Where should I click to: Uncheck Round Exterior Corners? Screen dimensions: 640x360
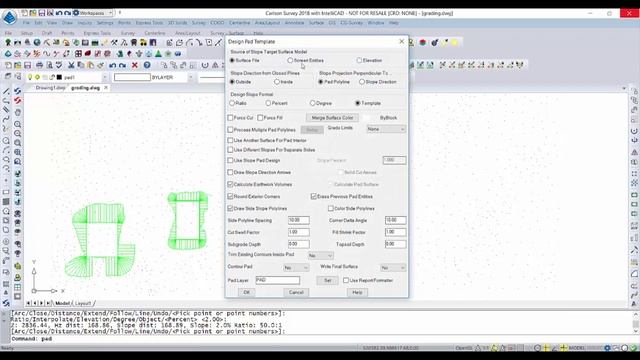pyautogui.click(x=230, y=196)
